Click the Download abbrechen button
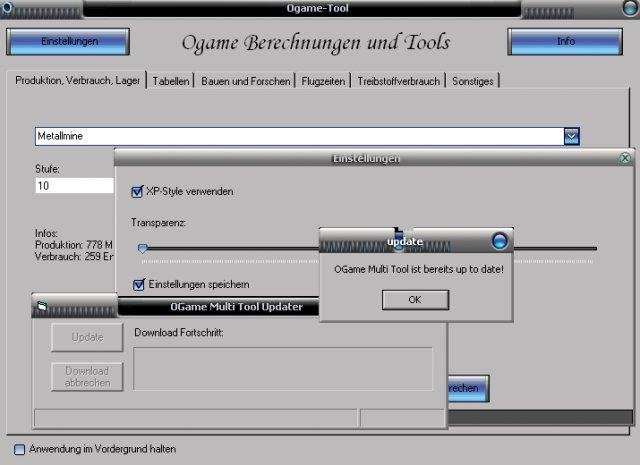Image resolution: width=640 pixels, height=465 pixels. [87, 377]
